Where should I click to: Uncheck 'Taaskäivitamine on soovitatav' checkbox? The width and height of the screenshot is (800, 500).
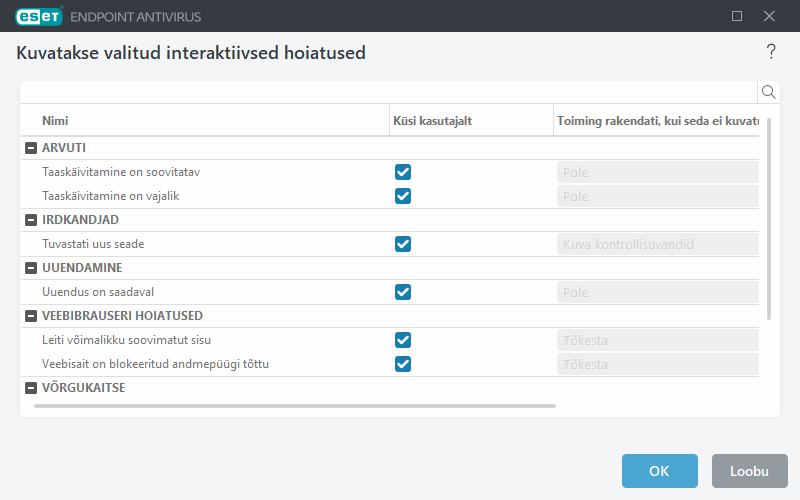pyautogui.click(x=403, y=172)
